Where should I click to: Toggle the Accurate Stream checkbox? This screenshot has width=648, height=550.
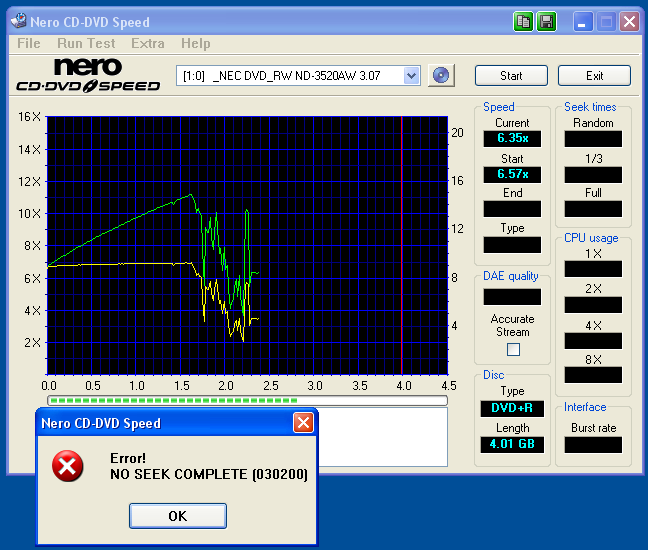click(x=513, y=350)
